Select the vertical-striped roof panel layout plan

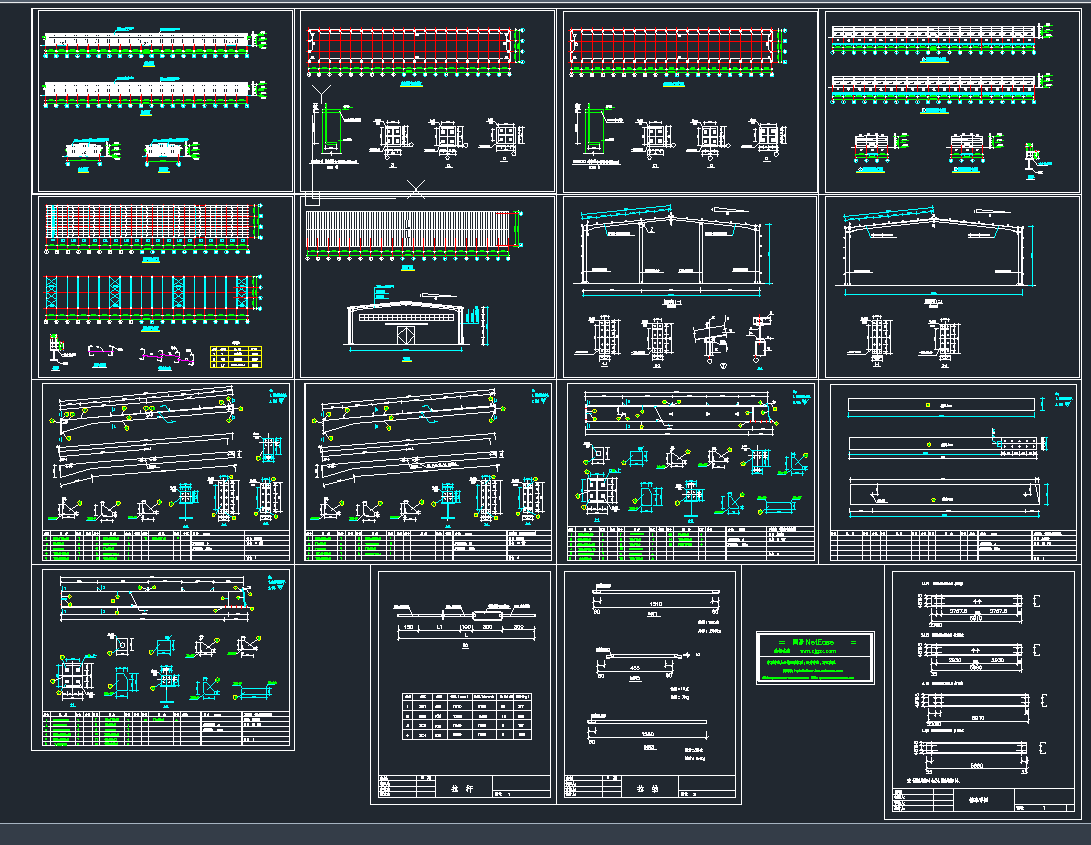[409, 230]
